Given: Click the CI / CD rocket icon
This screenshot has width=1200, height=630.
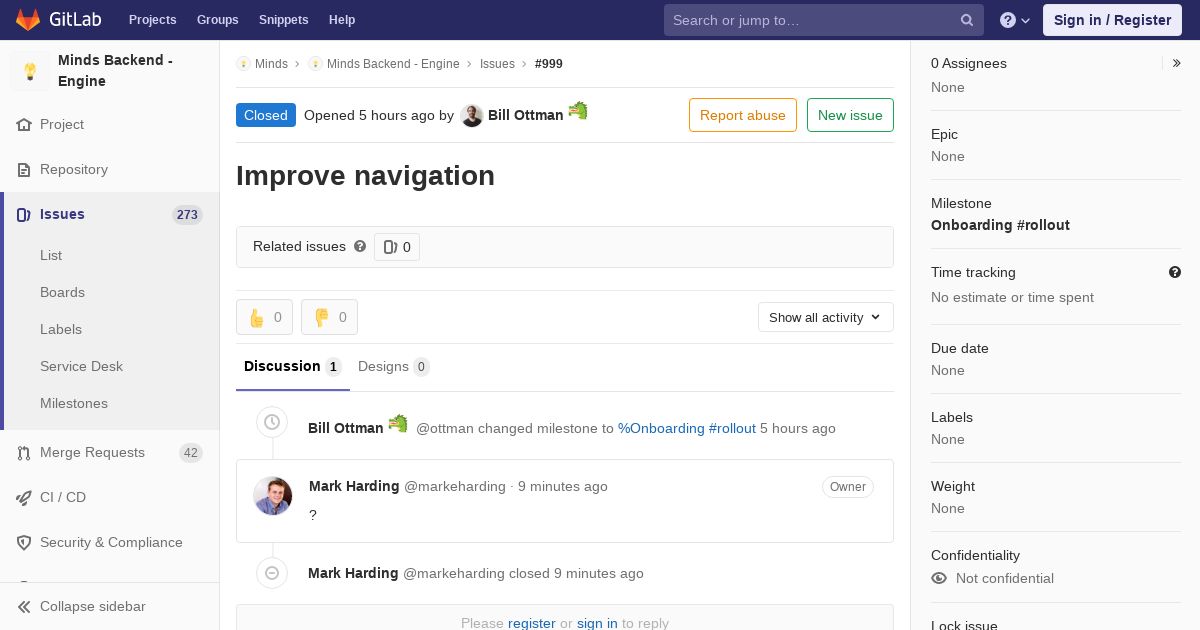Looking at the screenshot, I should coord(24,498).
